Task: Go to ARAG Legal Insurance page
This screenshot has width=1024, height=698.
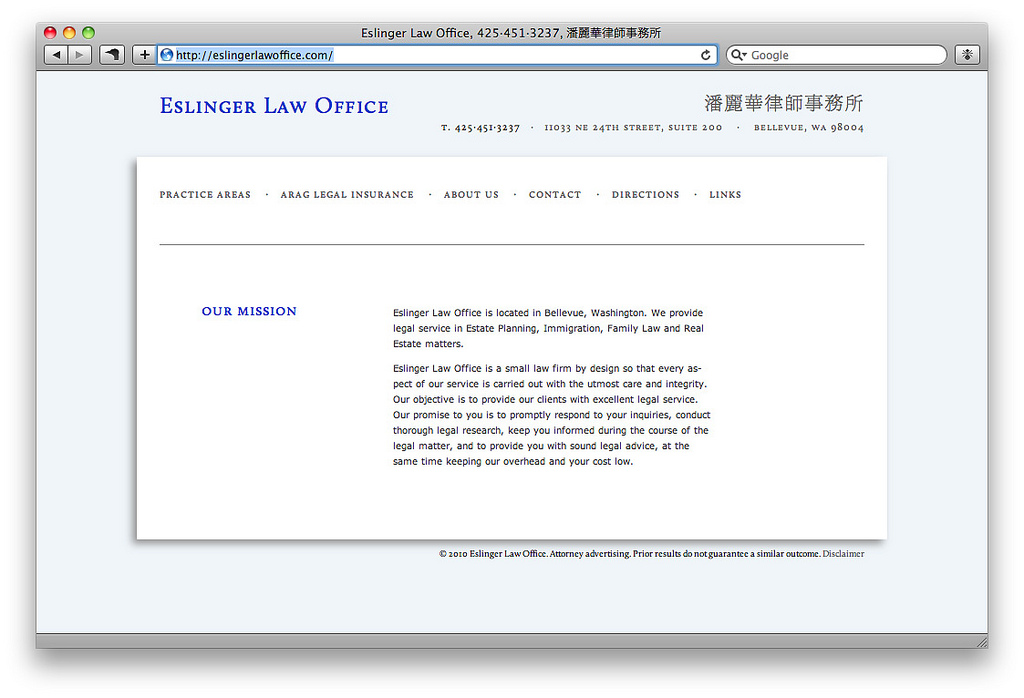Action: [347, 195]
